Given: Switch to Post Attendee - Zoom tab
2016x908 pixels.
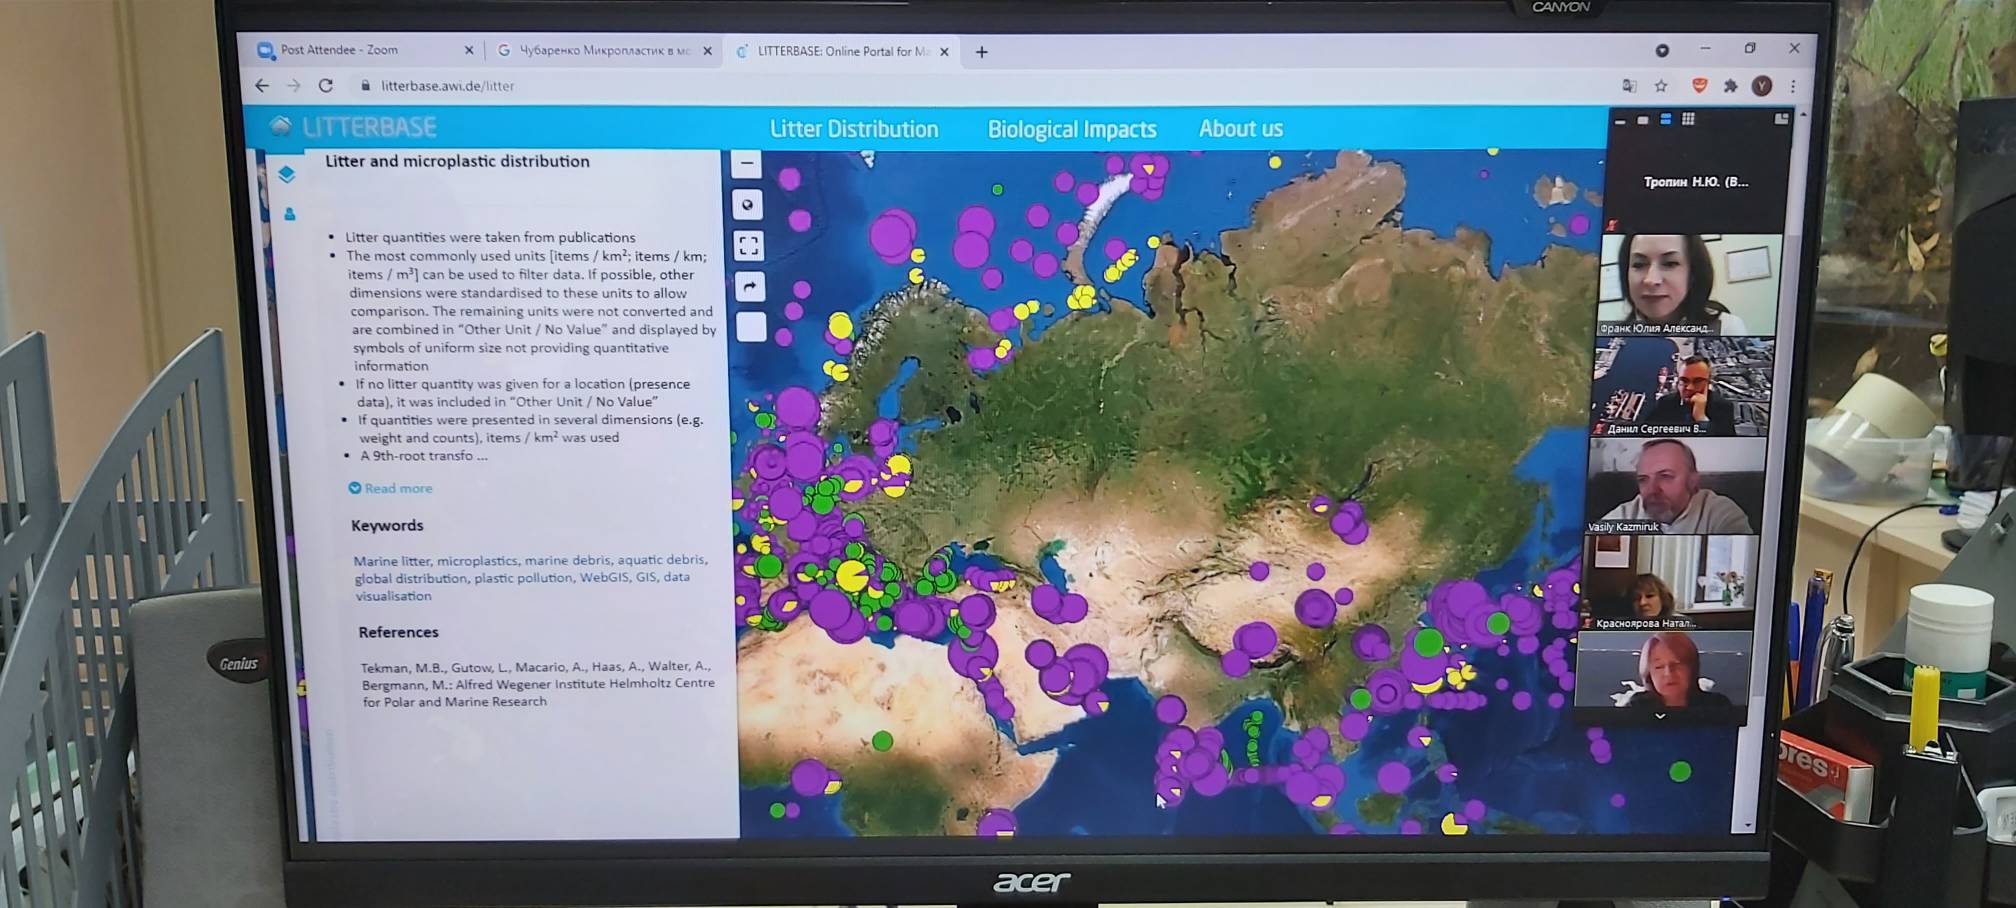Looking at the screenshot, I should (364, 50).
